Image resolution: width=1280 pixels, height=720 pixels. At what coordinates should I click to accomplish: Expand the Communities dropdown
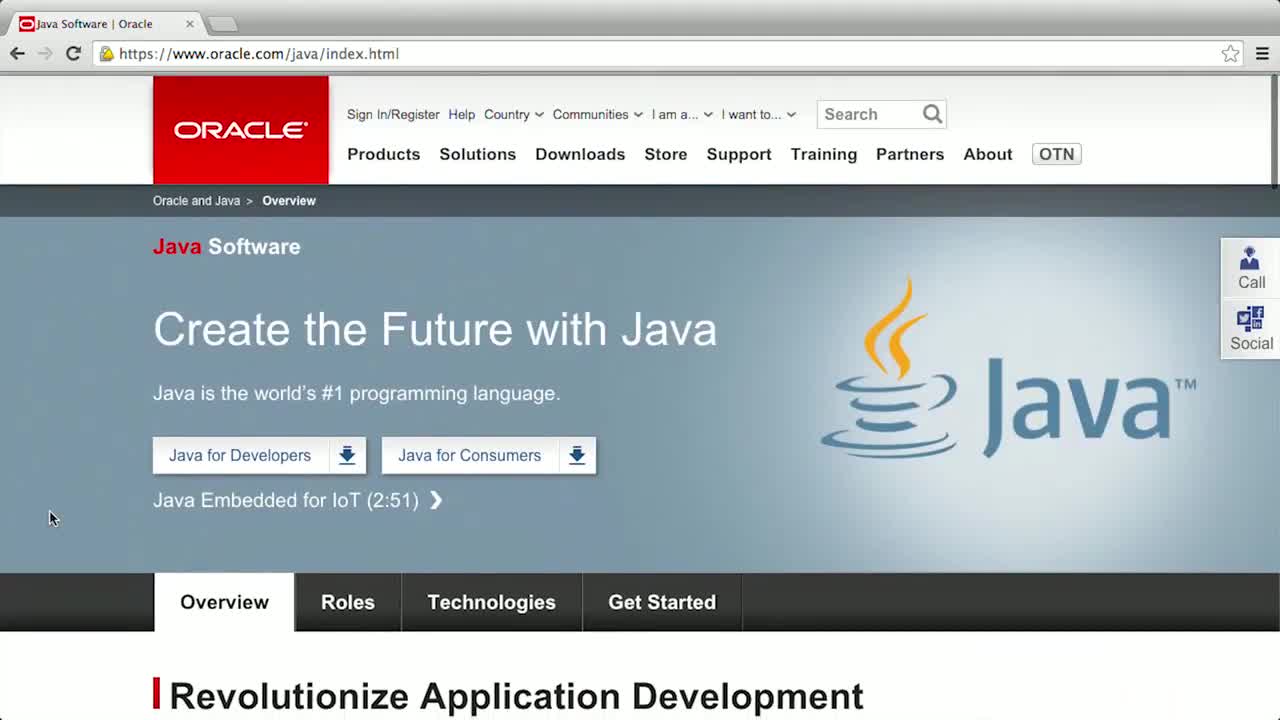(598, 114)
